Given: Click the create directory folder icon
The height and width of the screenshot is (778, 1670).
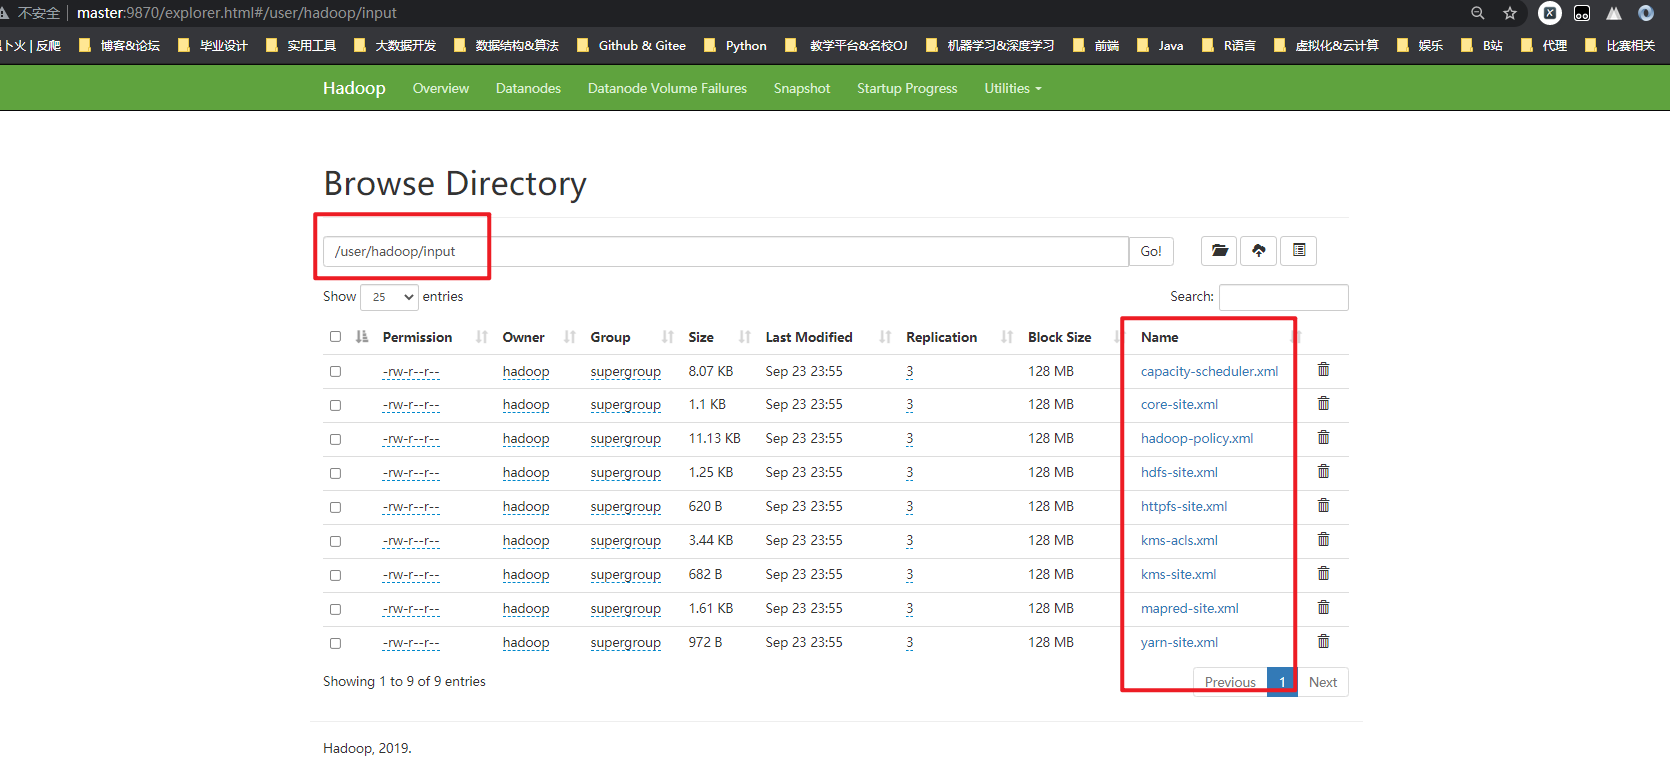Looking at the screenshot, I should [1219, 250].
